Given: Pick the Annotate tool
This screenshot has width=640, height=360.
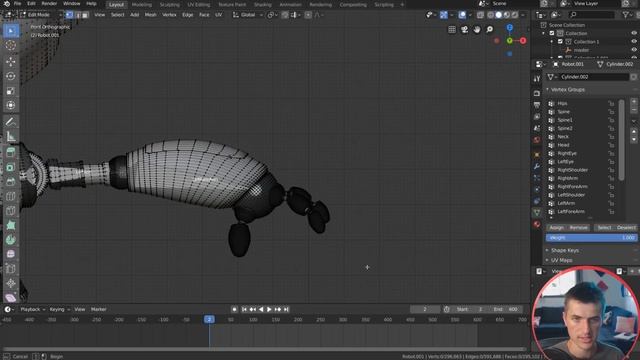Looking at the screenshot, I should (x=11, y=122).
